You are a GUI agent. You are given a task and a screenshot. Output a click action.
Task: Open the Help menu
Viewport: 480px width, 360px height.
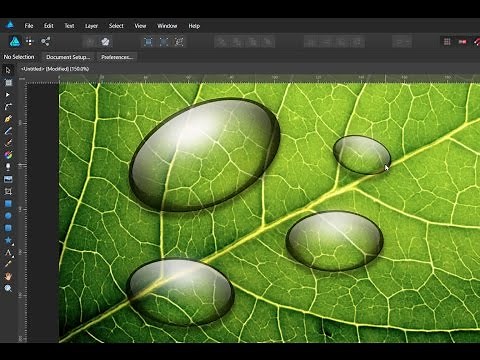[x=194, y=26]
